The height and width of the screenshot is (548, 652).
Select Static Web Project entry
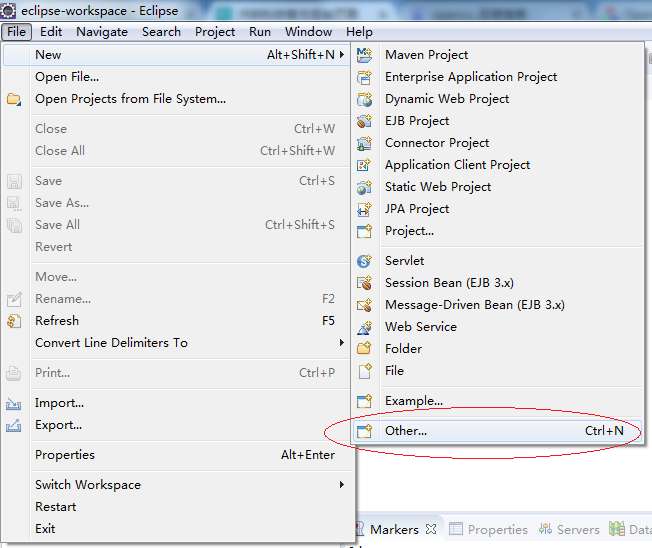click(x=497, y=187)
